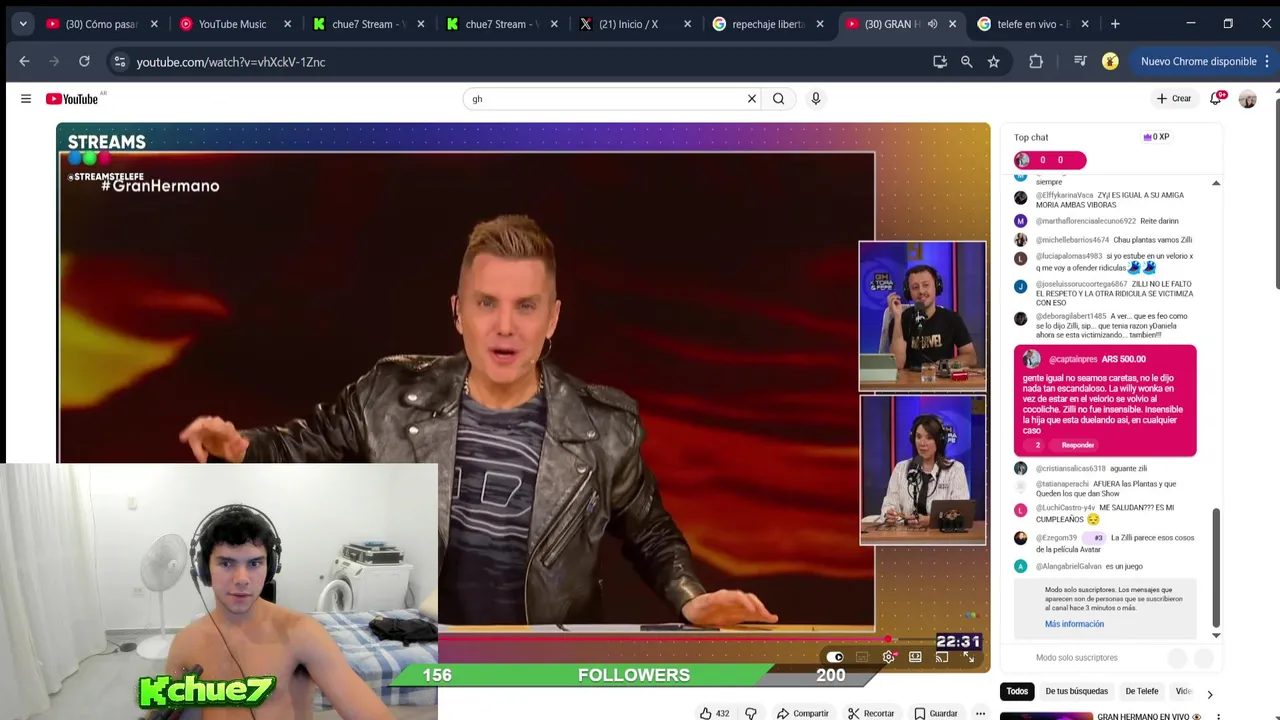The height and width of the screenshot is (720, 1280).
Task: Open account avatar menu
Action: pos(1247,99)
